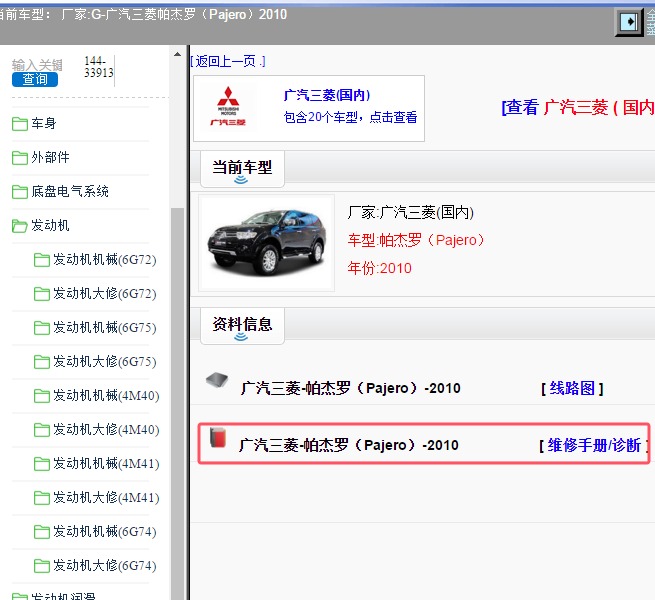Open 发动机大修(4M40) tree entry
This screenshot has width=655, height=600.
106,430
